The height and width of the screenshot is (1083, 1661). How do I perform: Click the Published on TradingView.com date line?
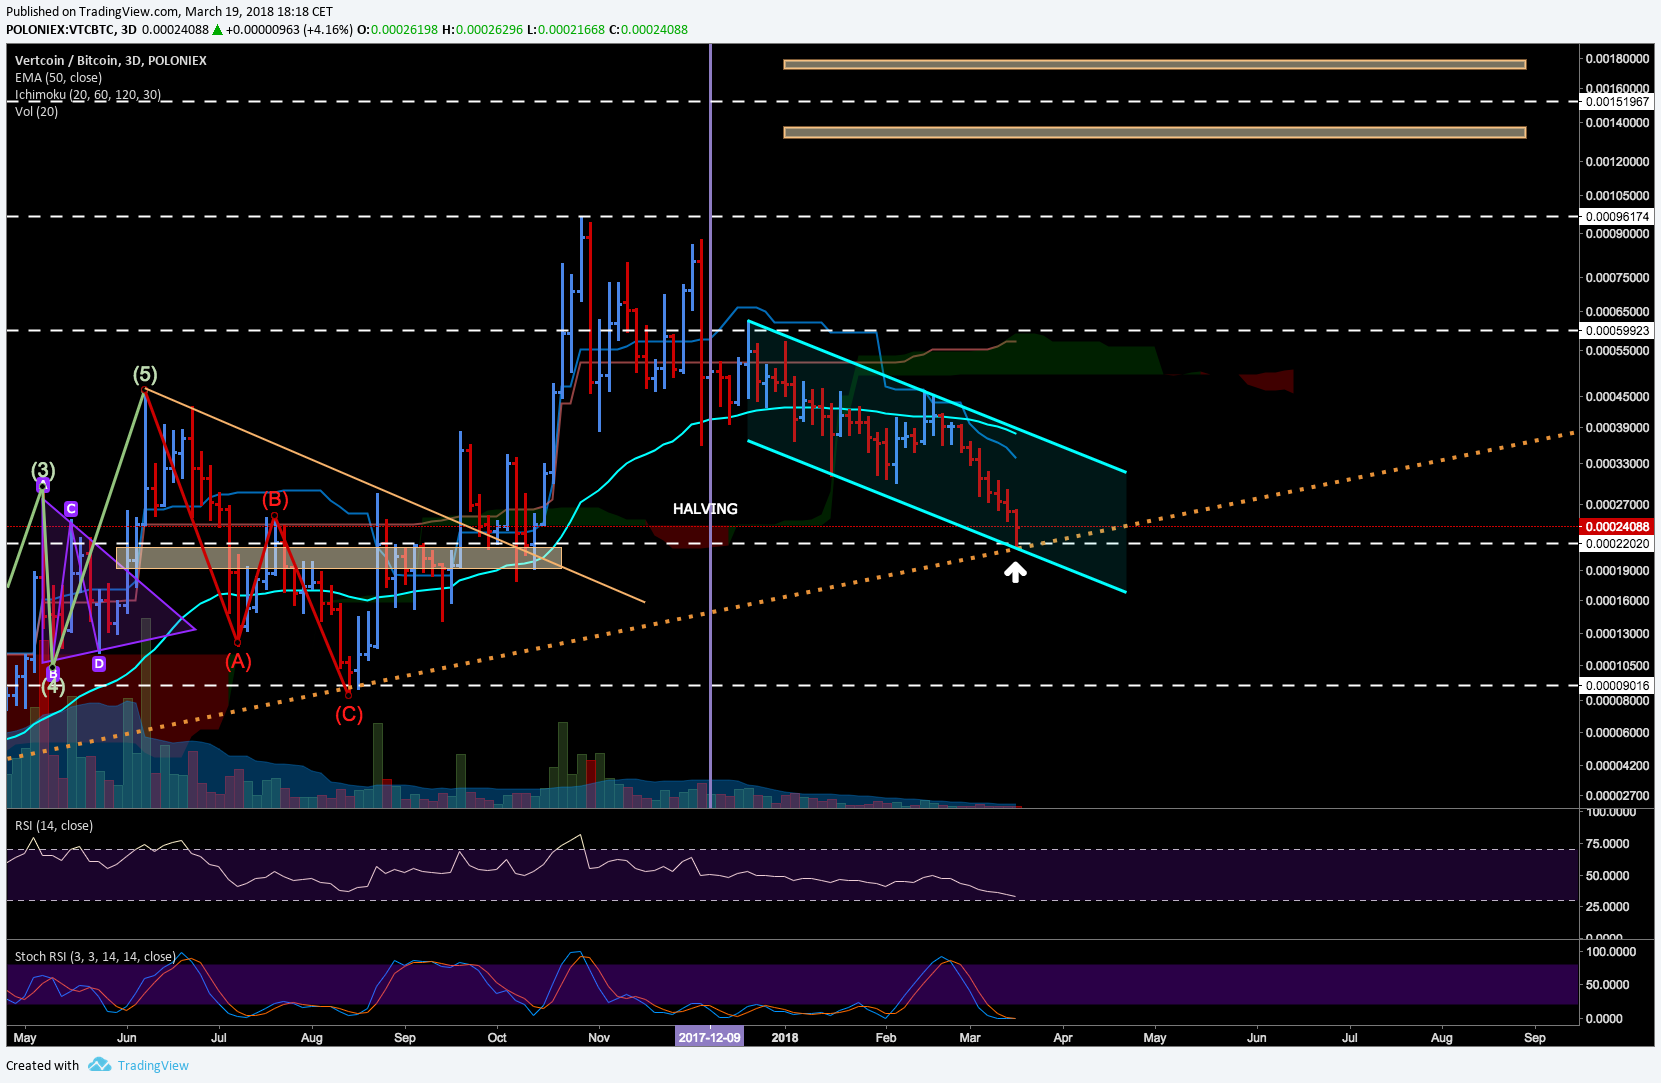coord(170,12)
